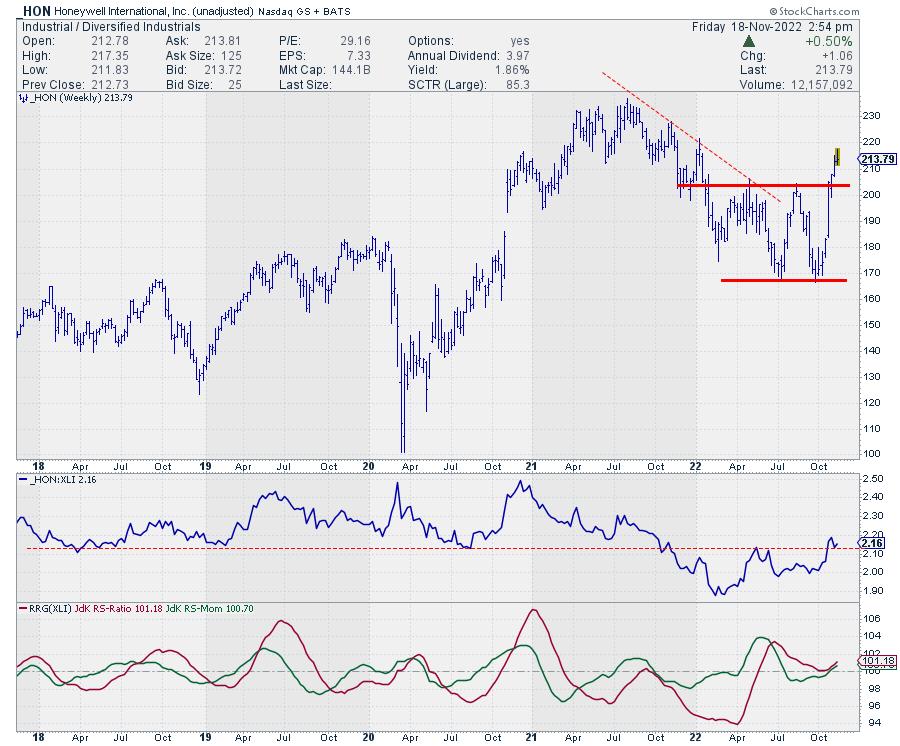The width and height of the screenshot is (900, 746).
Task: Click the 101.18 RS-Ratio value tag
Action: [871, 661]
